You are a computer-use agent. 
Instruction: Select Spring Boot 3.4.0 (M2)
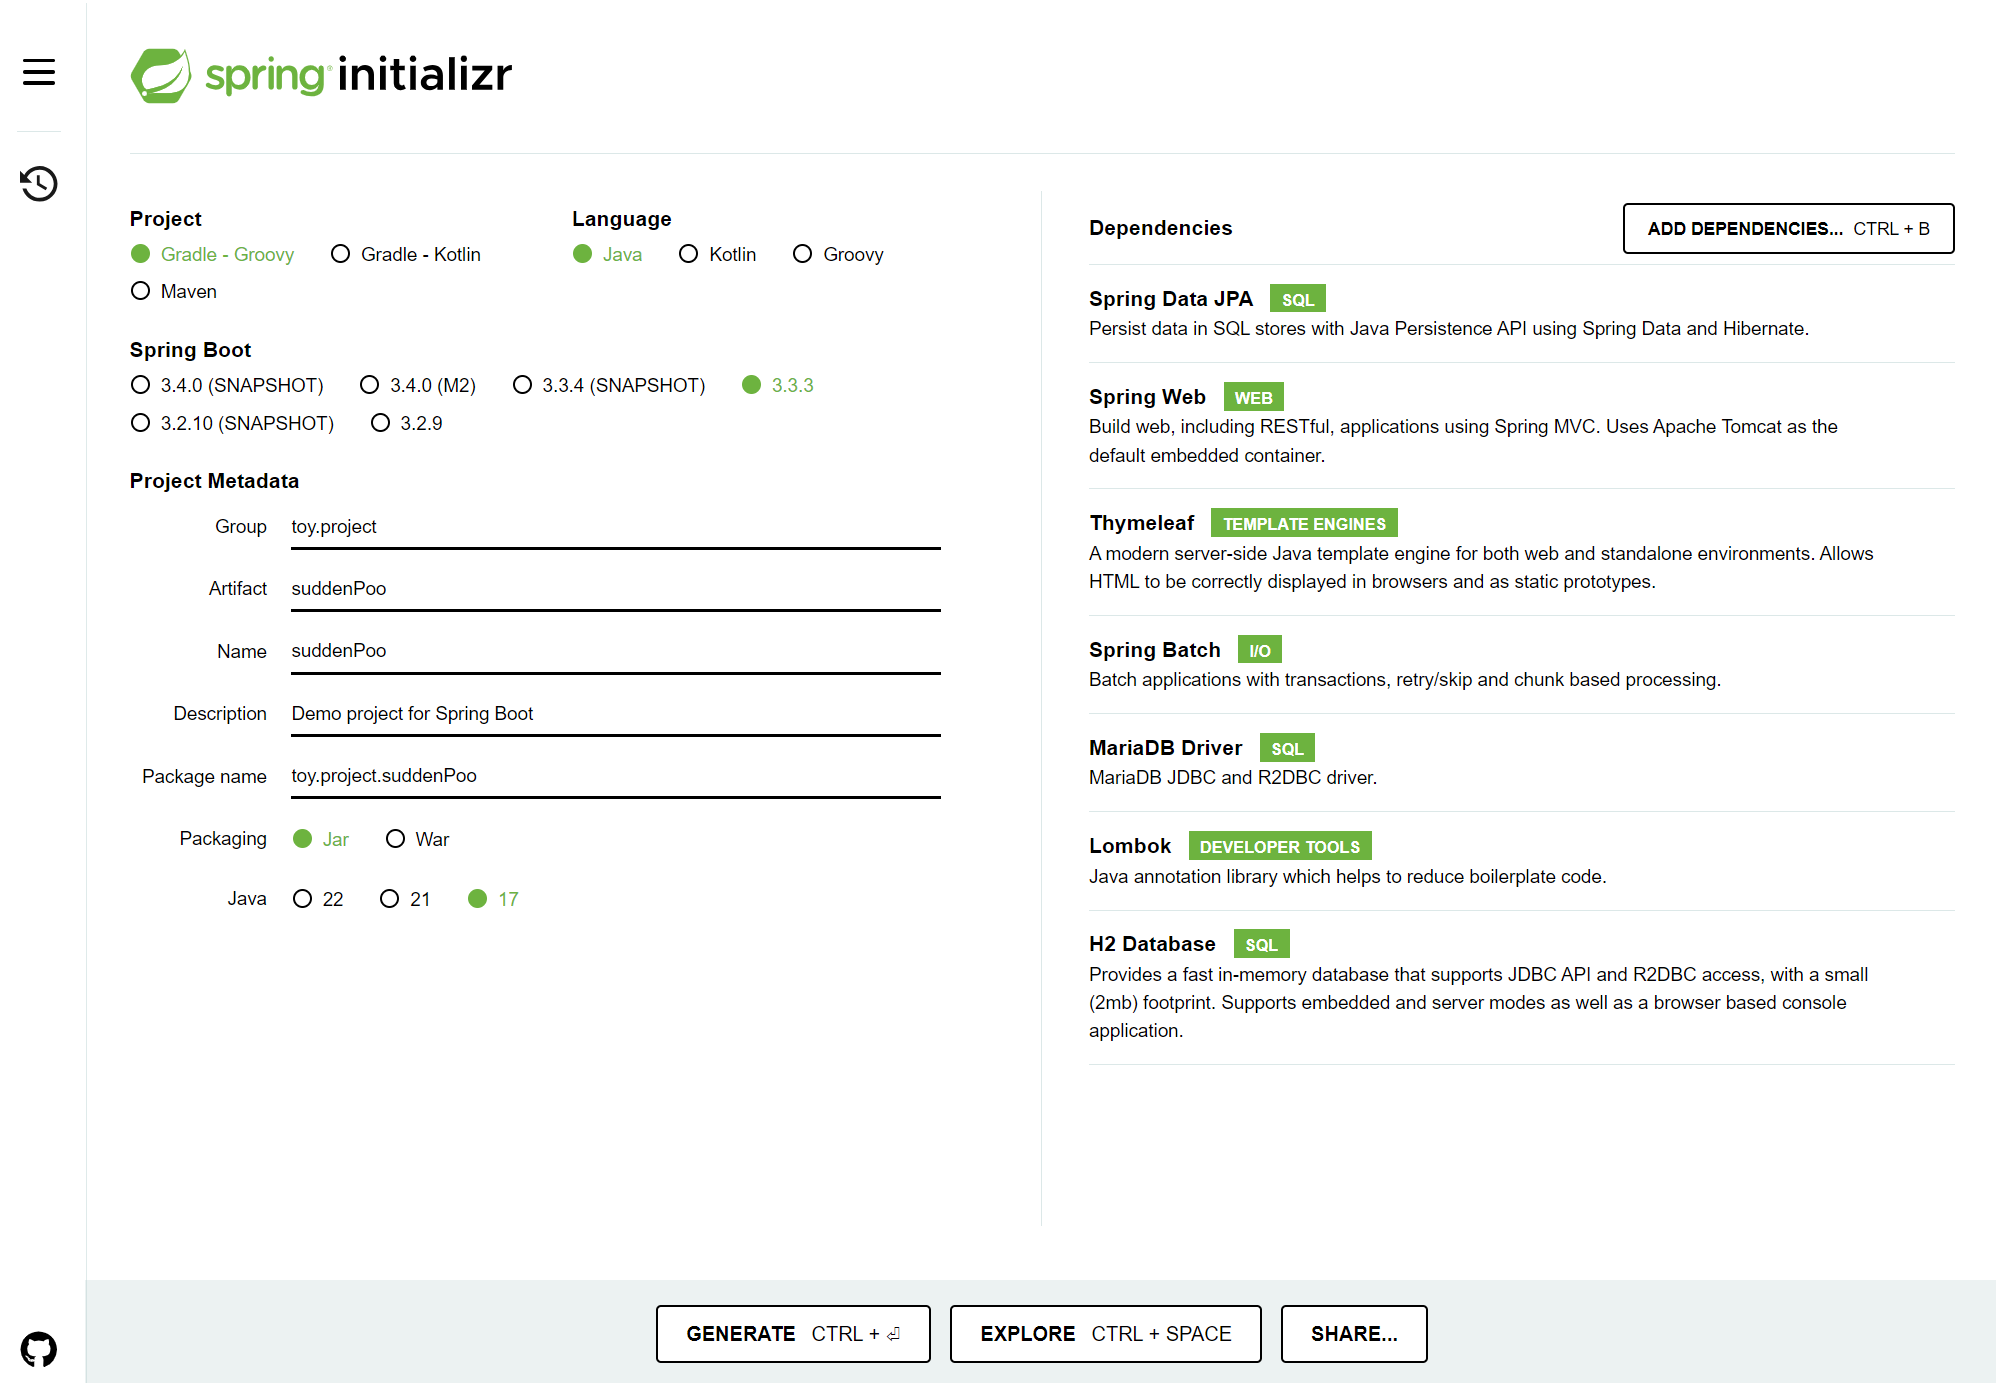point(370,385)
